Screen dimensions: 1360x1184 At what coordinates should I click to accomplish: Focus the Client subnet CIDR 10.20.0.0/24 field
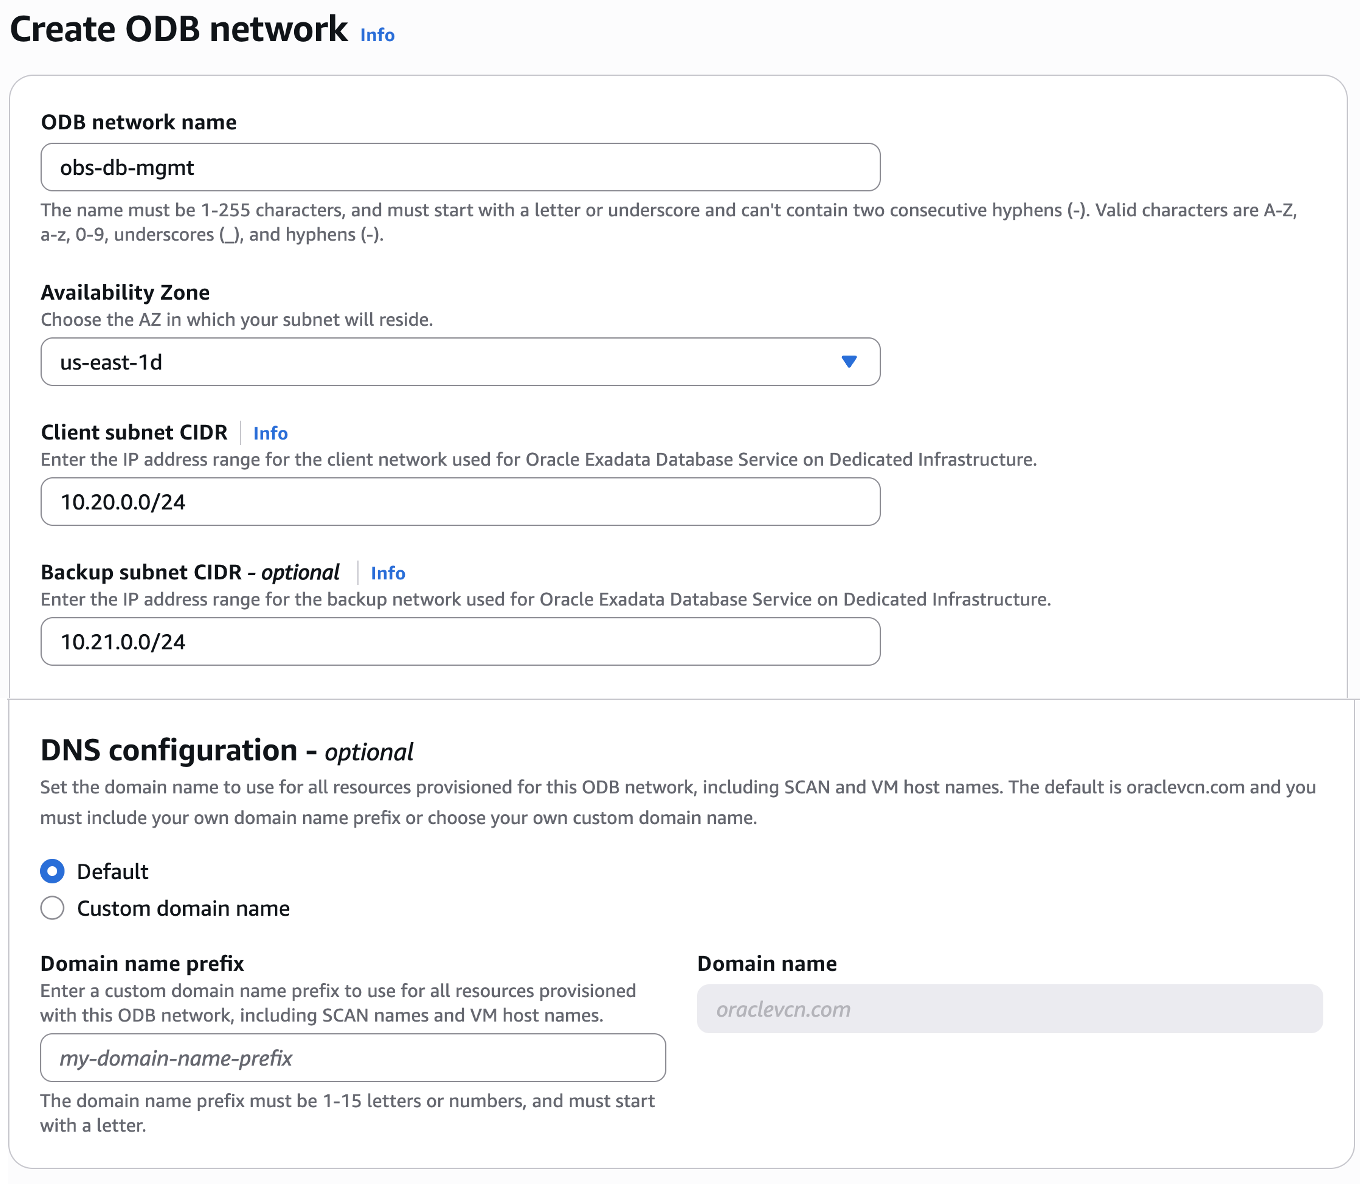tap(460, 502)
